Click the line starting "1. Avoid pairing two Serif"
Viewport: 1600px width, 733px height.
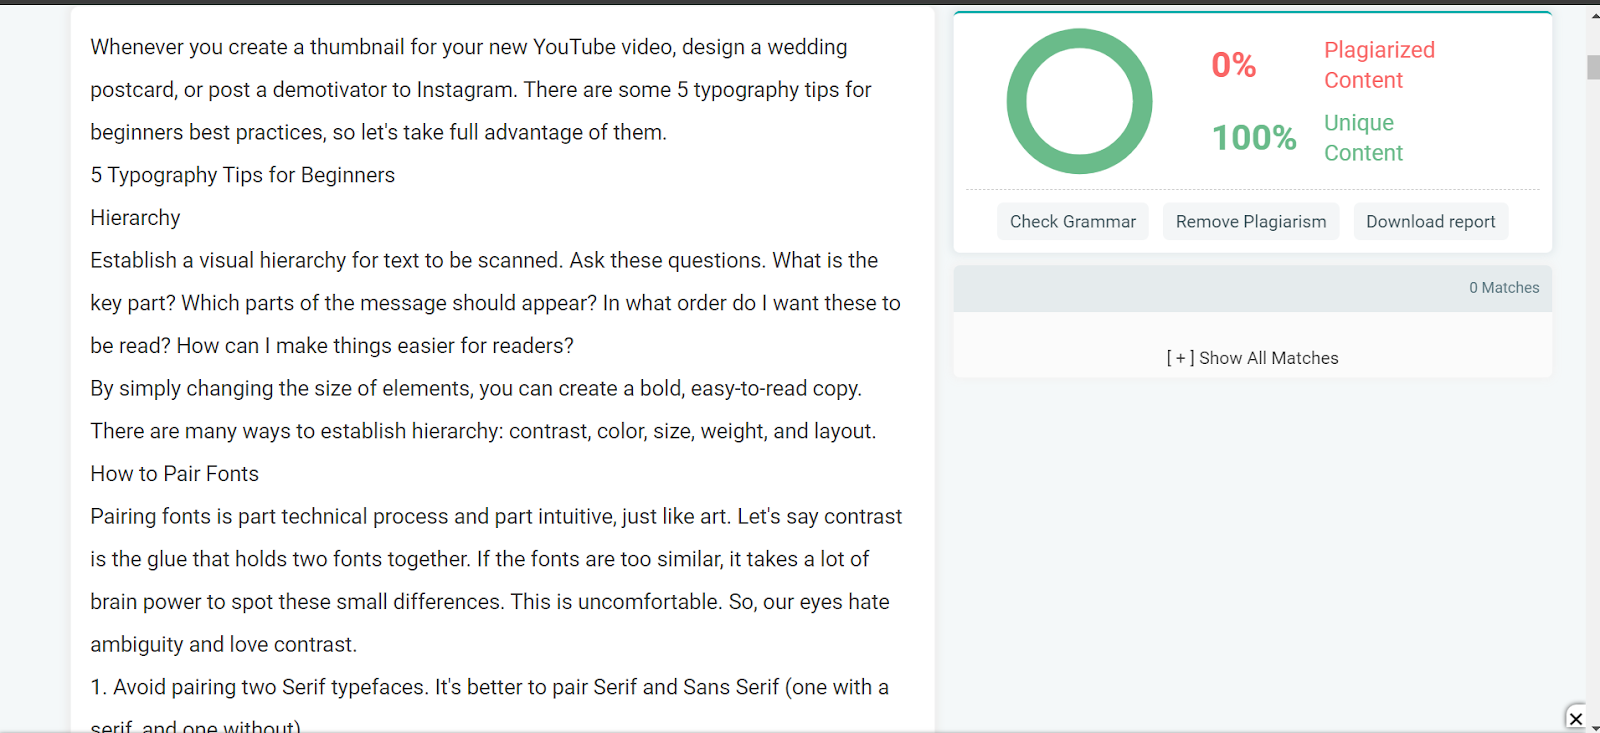click(489, 687)
